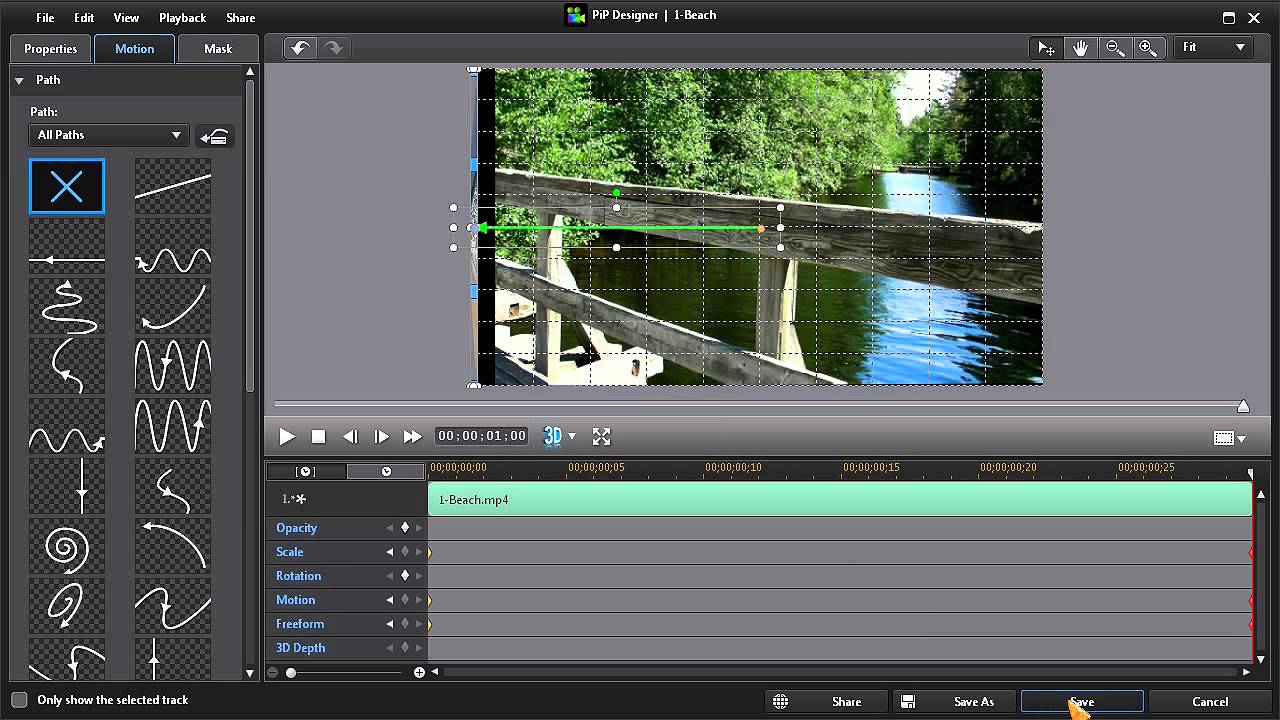Open the All Paths dropdown
Viewport: 1280px width, 720px height.
point(108,135)
